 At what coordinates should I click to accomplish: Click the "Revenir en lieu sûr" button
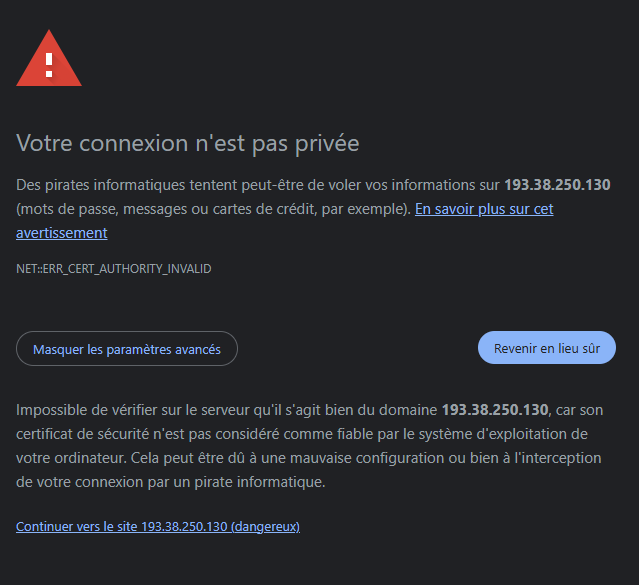tap(546, 348)
